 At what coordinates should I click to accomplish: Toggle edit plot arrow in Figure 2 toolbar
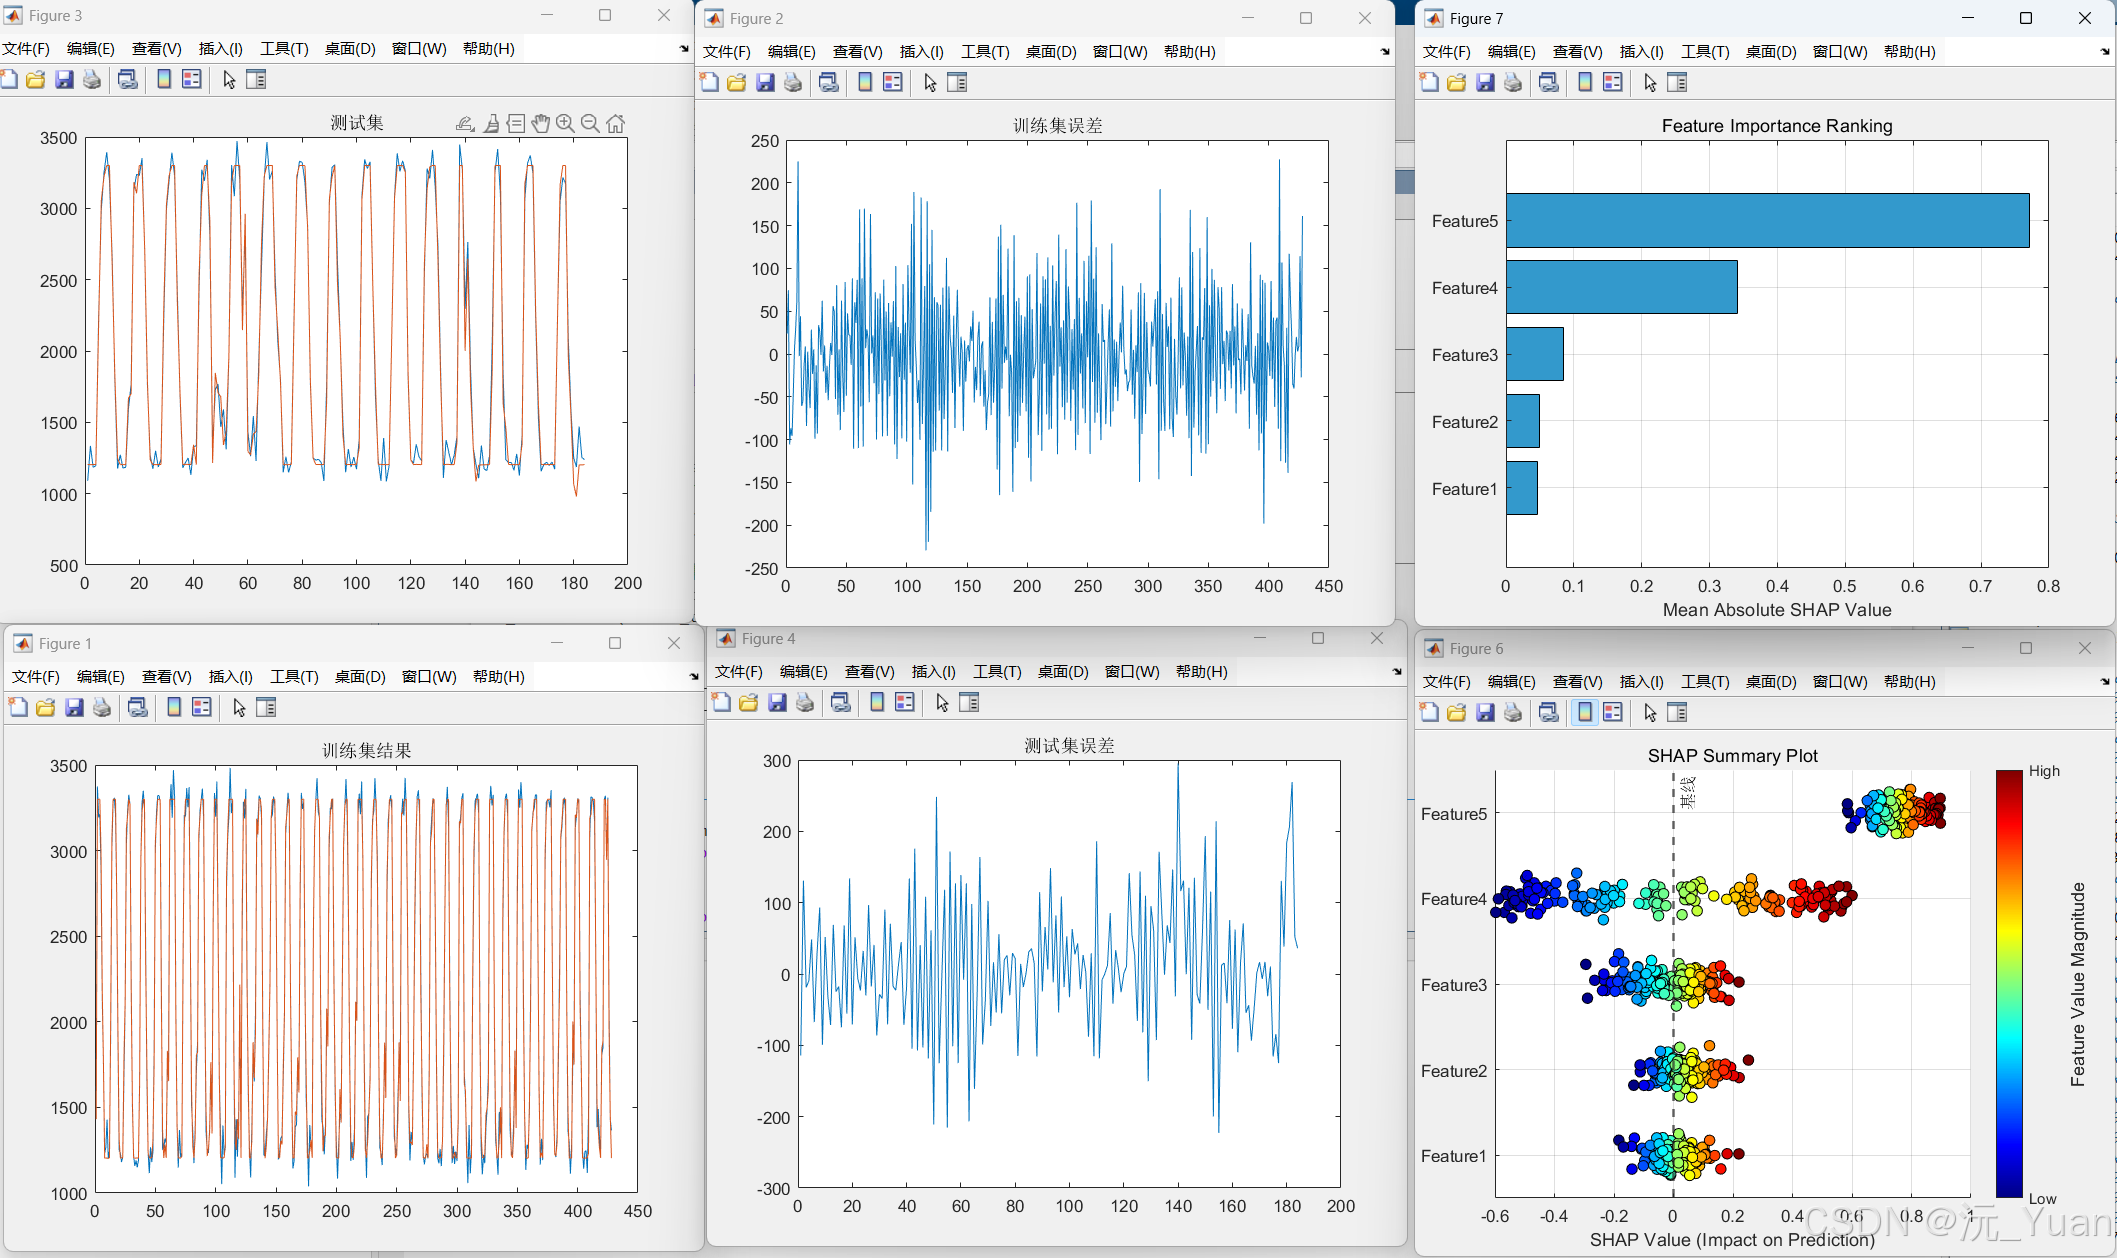(x=930, y=83)
